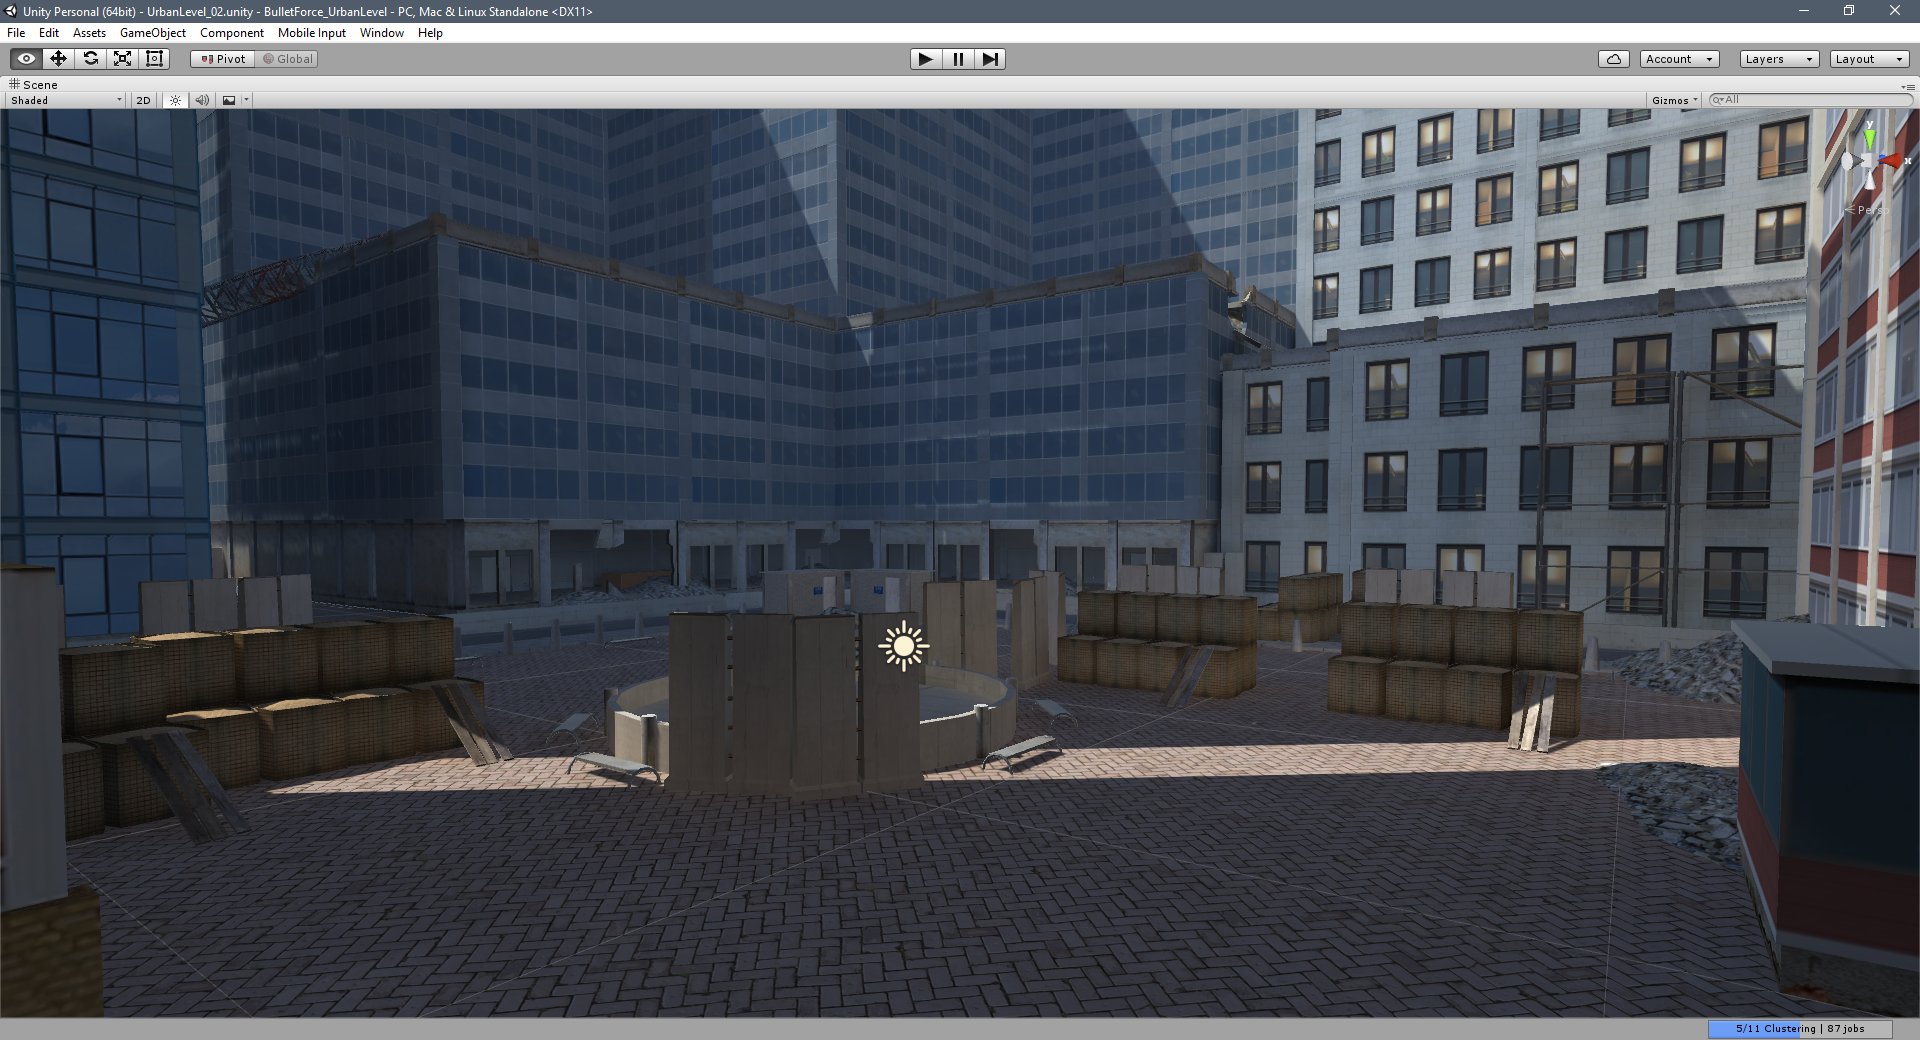The image size is (1920, 1040).
Task: Toggle Global handle rotation mode
Action: 287,59
